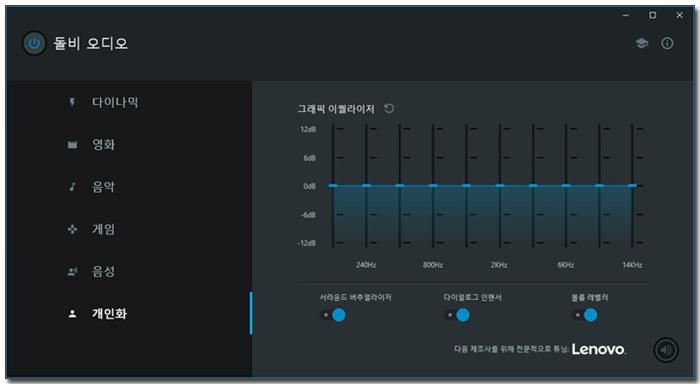Image resolution: width=700 pixels, height=384 pixels.
Task: Click the music note icon beside 음악
Action: click(x=72, y=187)
